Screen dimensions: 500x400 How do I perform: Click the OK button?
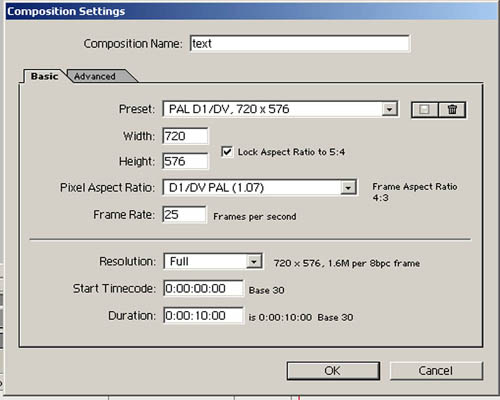pos(333,371)
